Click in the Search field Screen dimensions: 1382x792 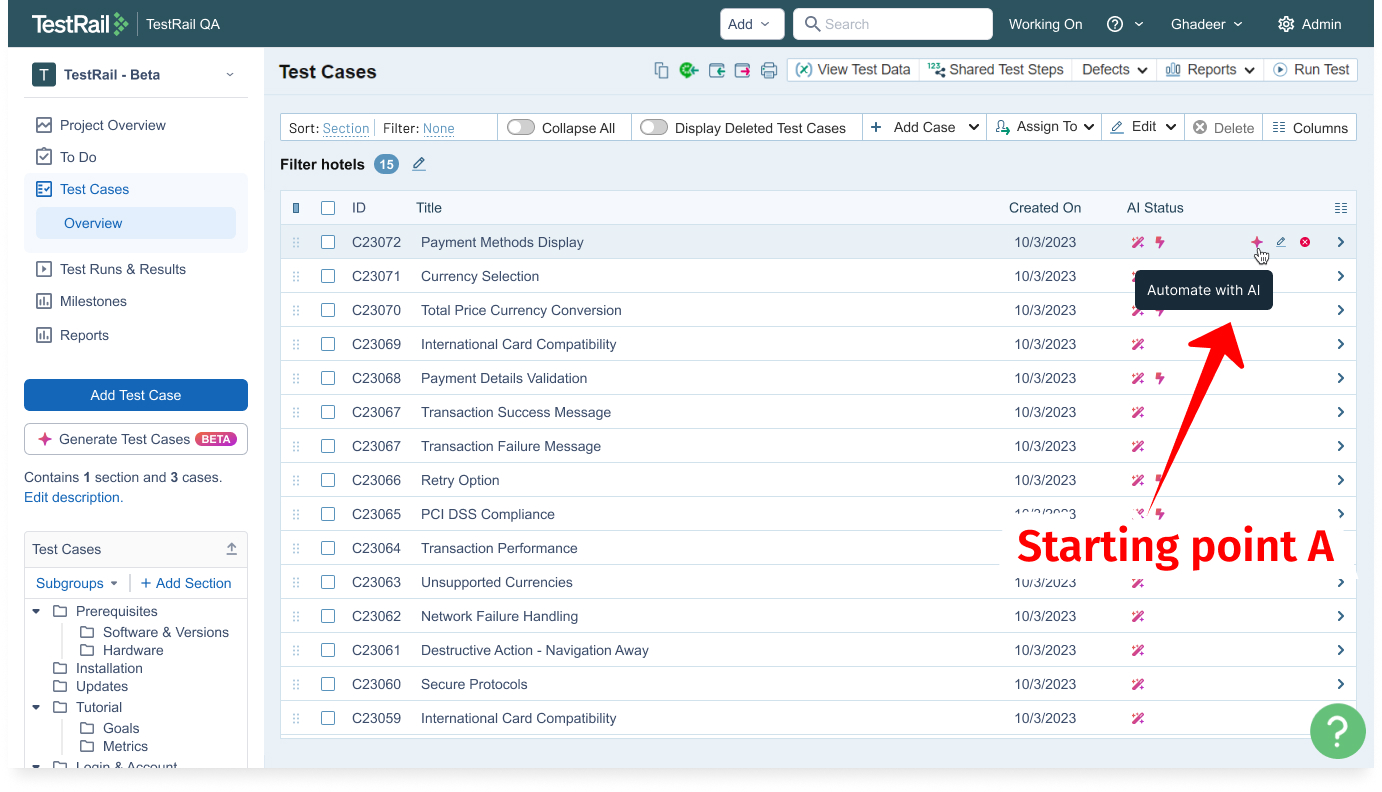point(893,24)
